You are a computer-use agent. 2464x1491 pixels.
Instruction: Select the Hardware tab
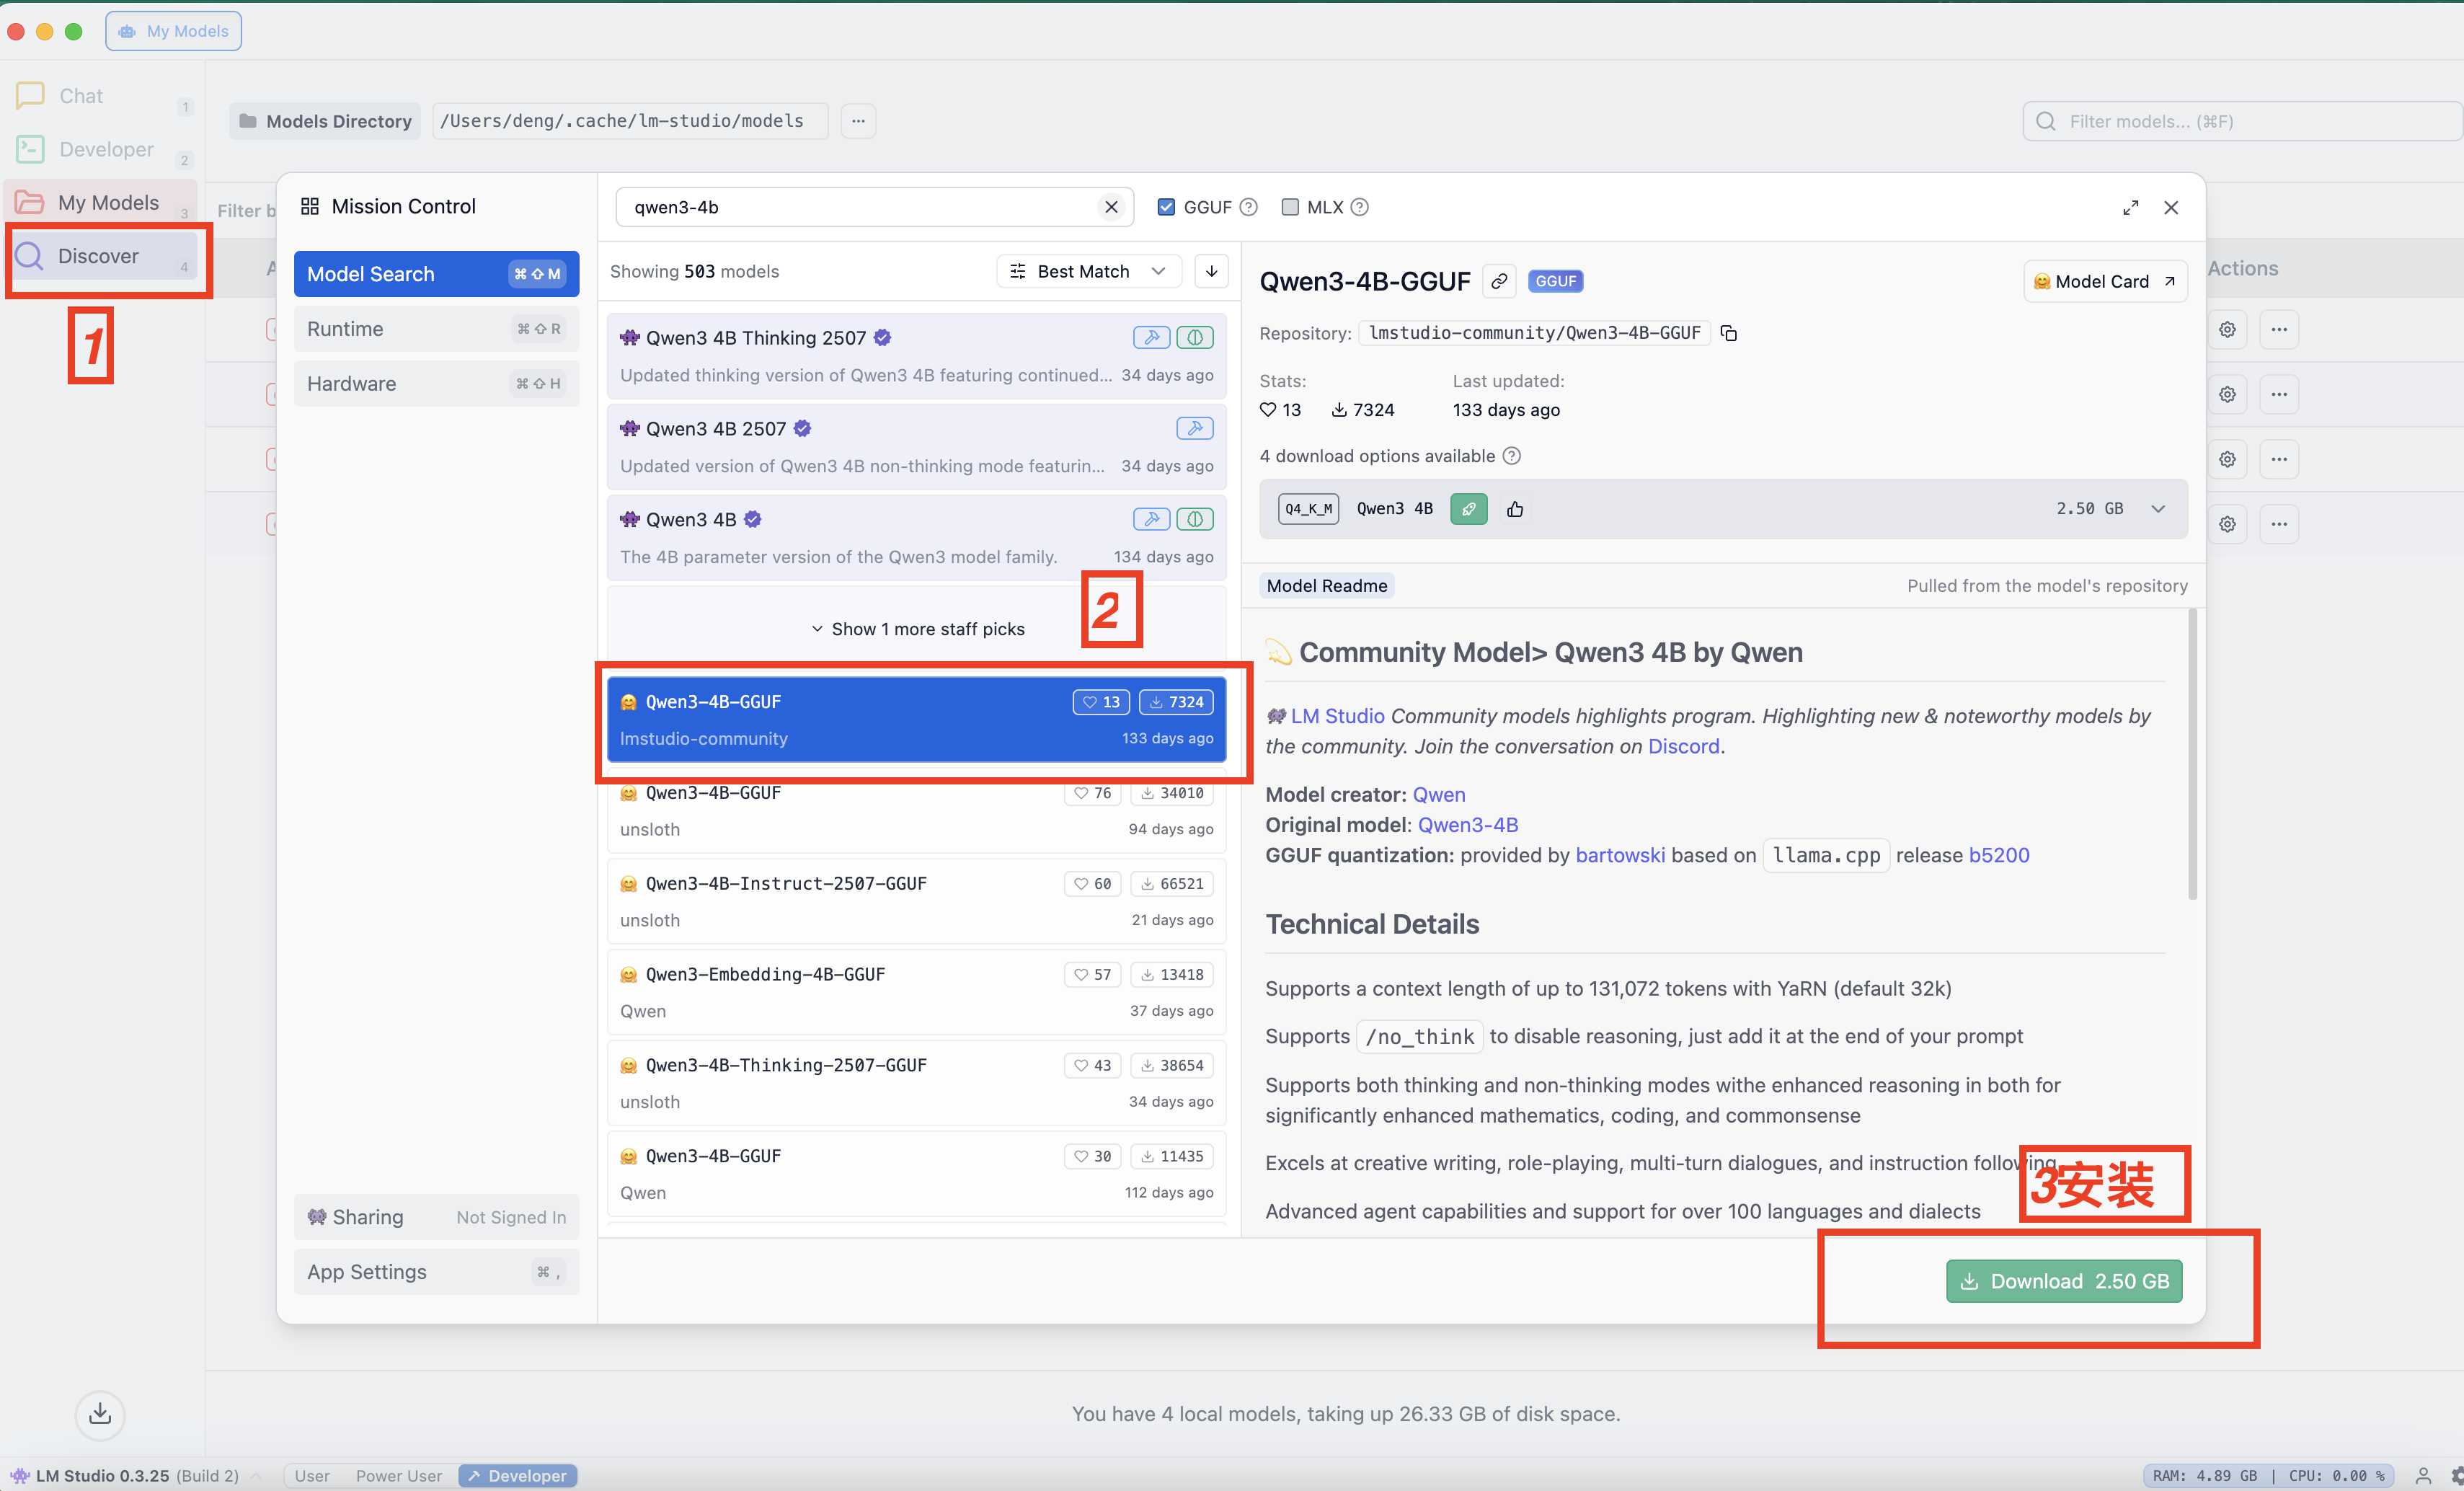pos(436,384)
